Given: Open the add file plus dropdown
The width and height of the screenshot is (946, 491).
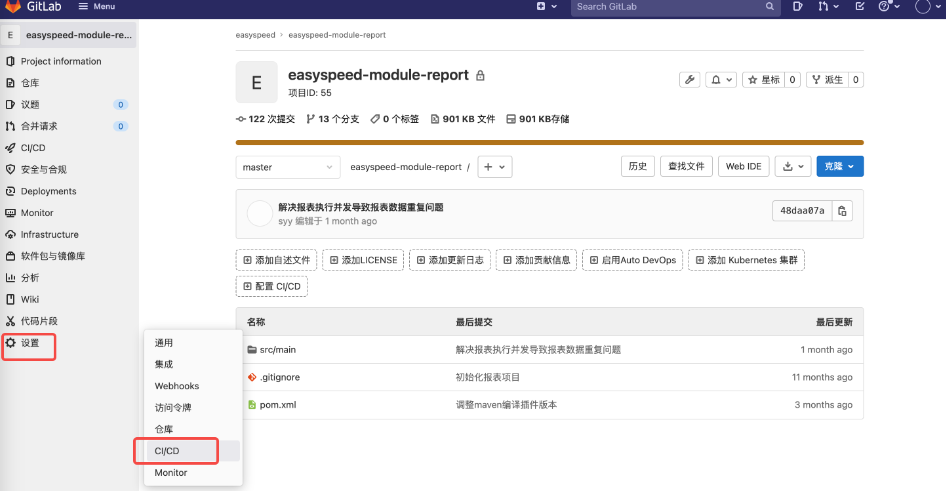Looking at the screenshot, I should tap(495, 167).
